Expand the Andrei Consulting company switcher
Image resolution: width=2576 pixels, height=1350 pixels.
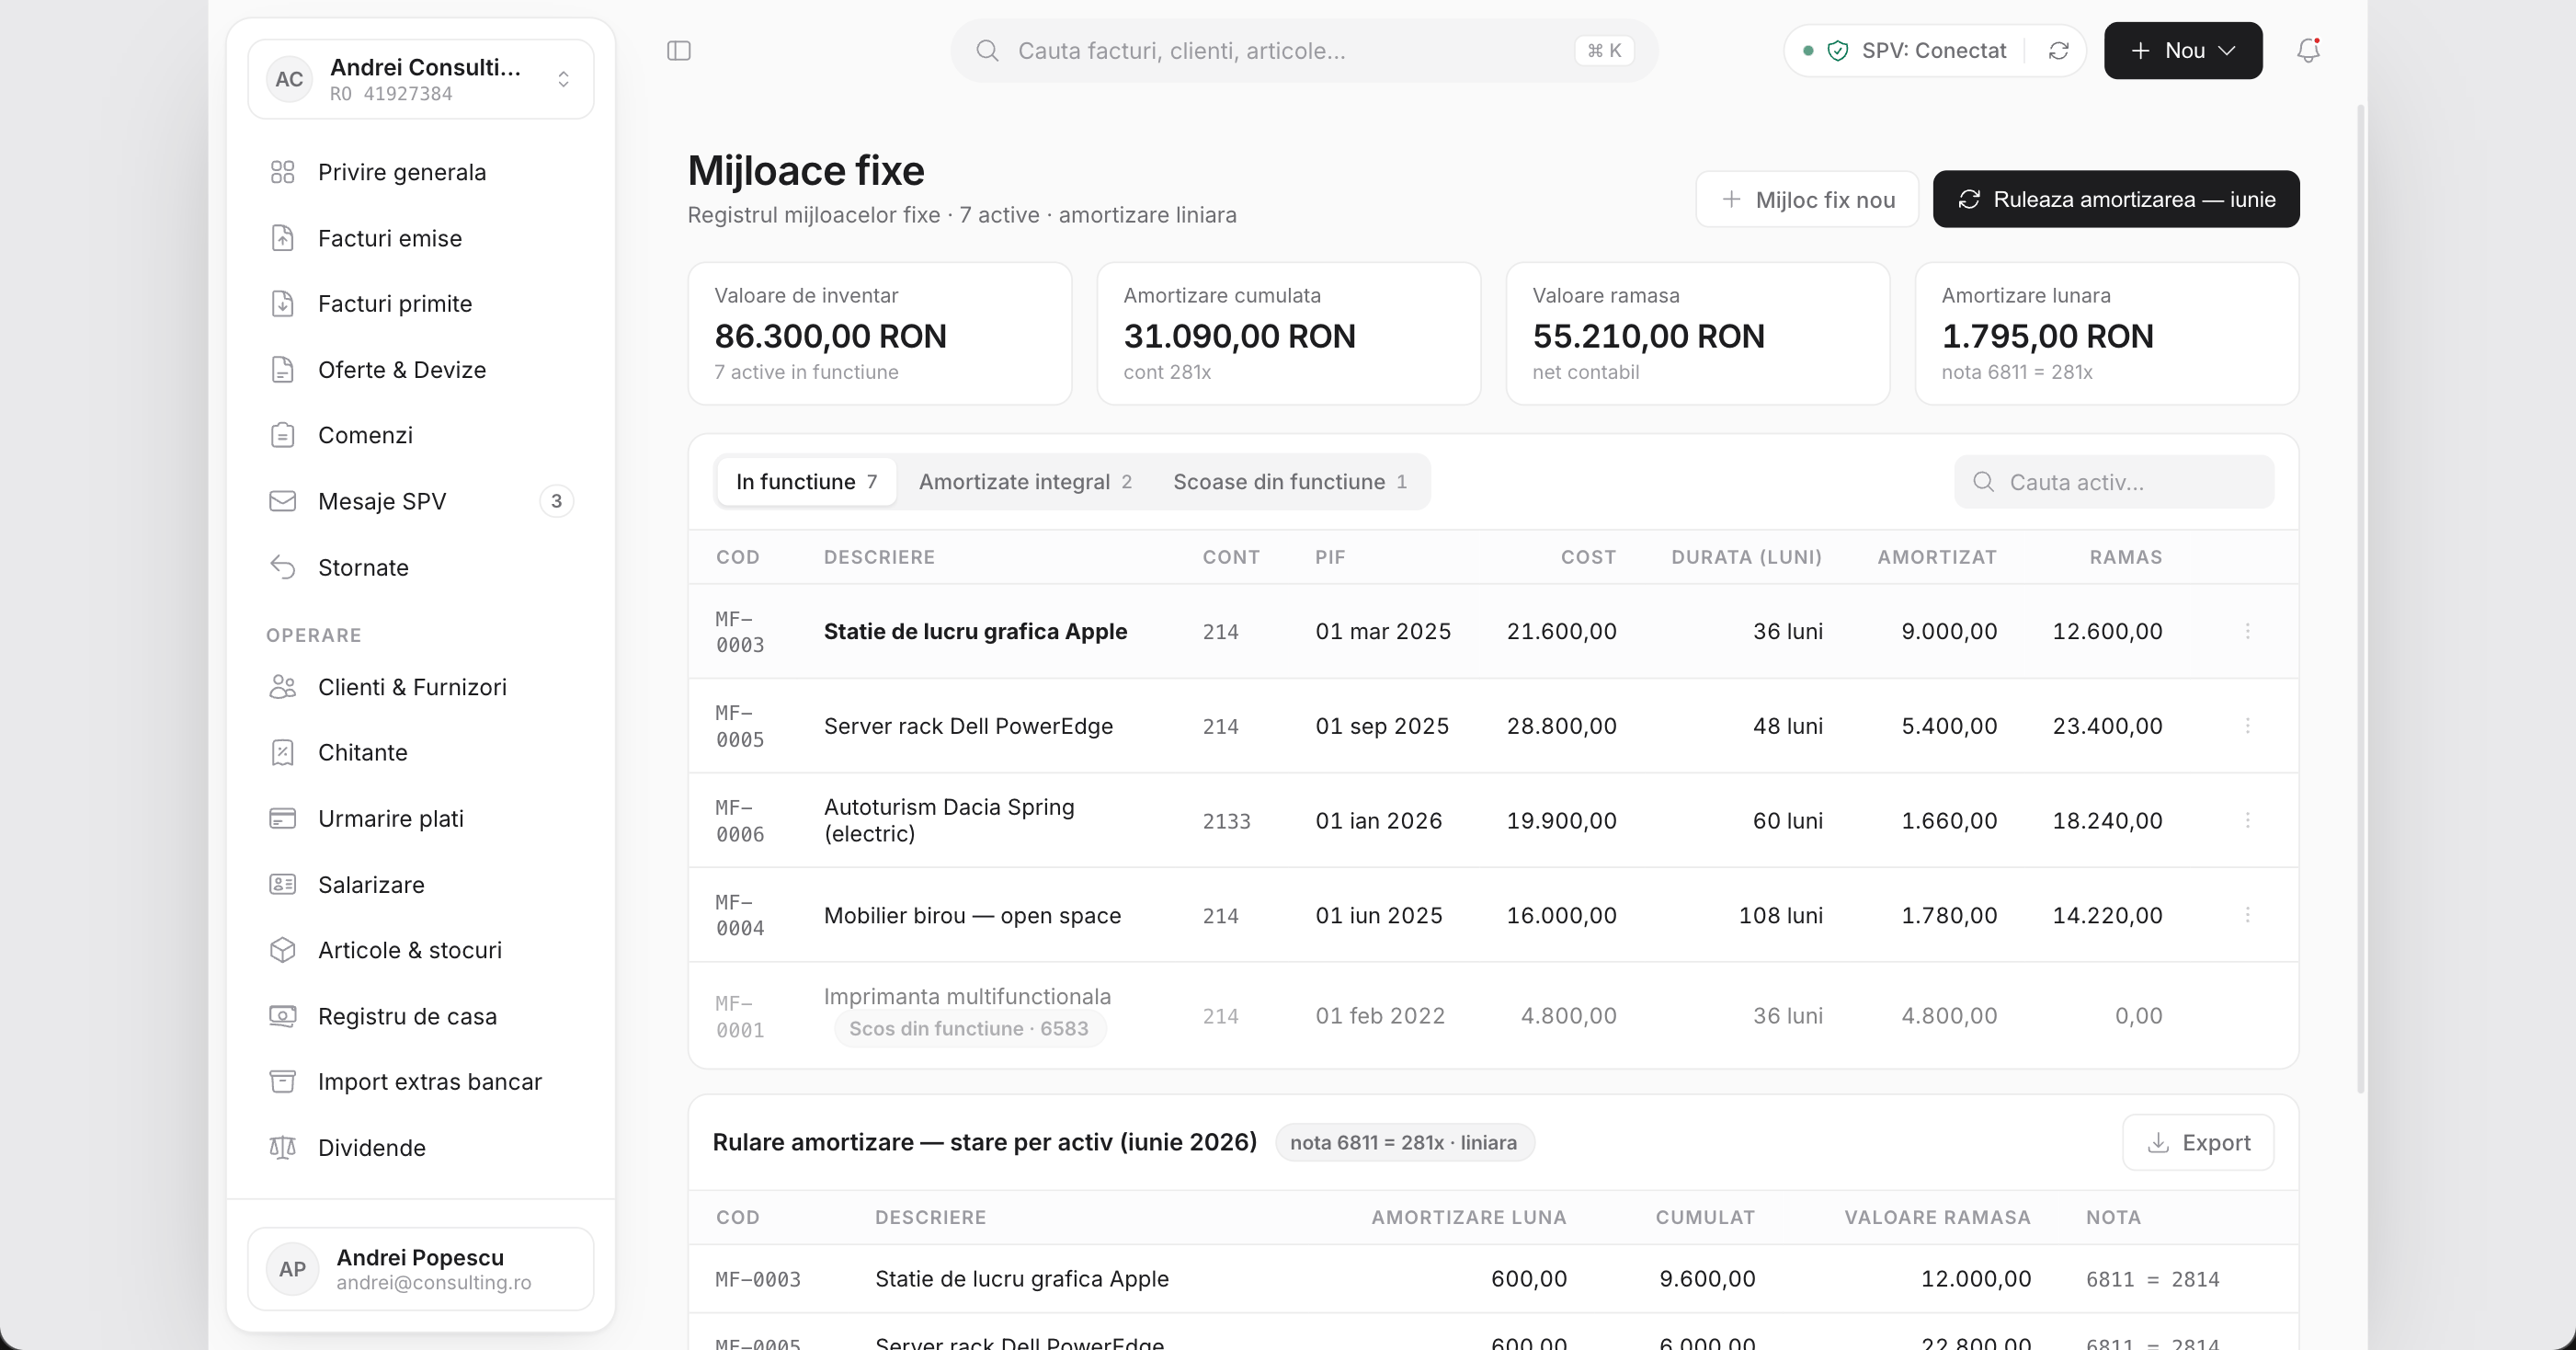pyautogui.click(x=421, y=79)
